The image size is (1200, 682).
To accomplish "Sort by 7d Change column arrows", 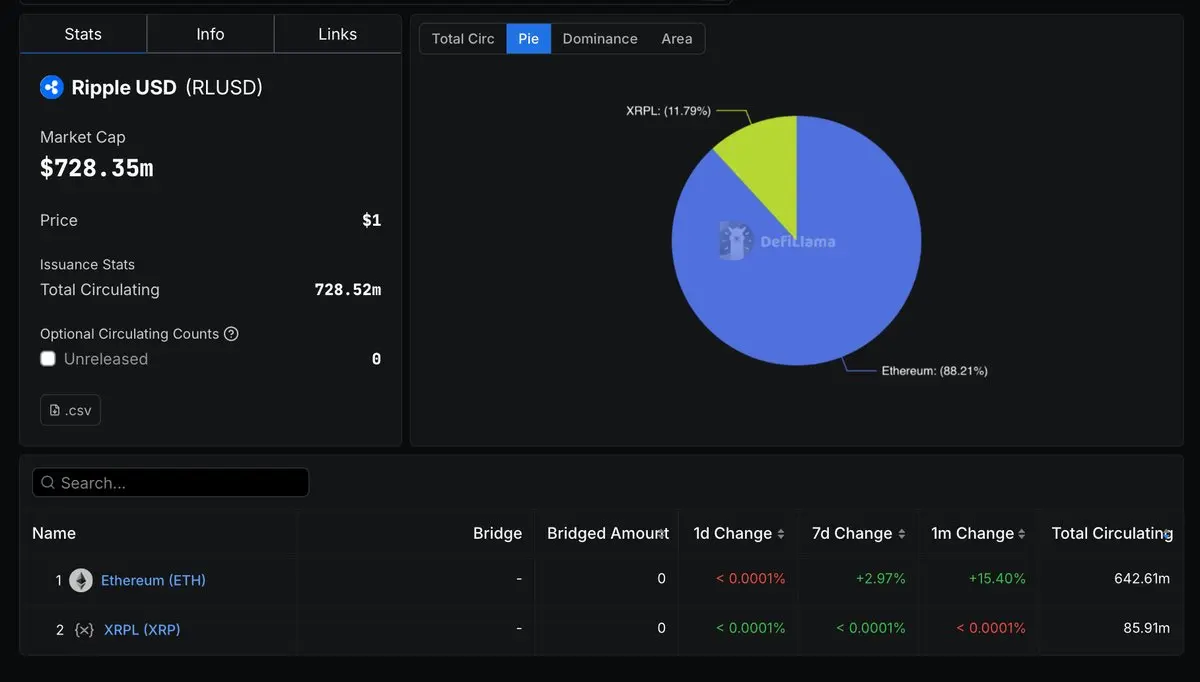I will [x=901, y=534].
